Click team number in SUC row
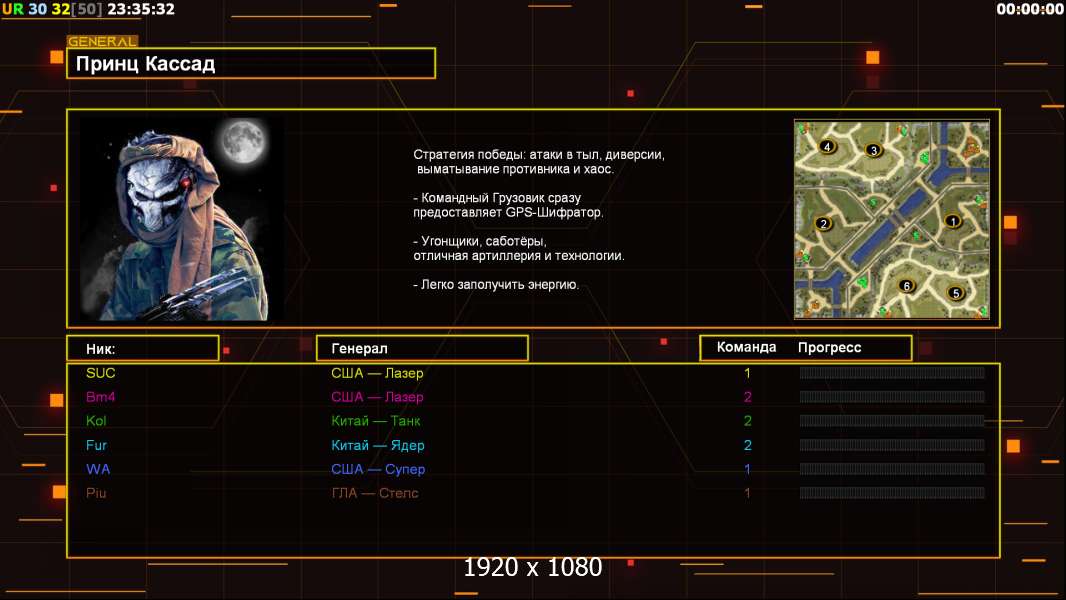The image size is (1066, 600). point(747,373)
